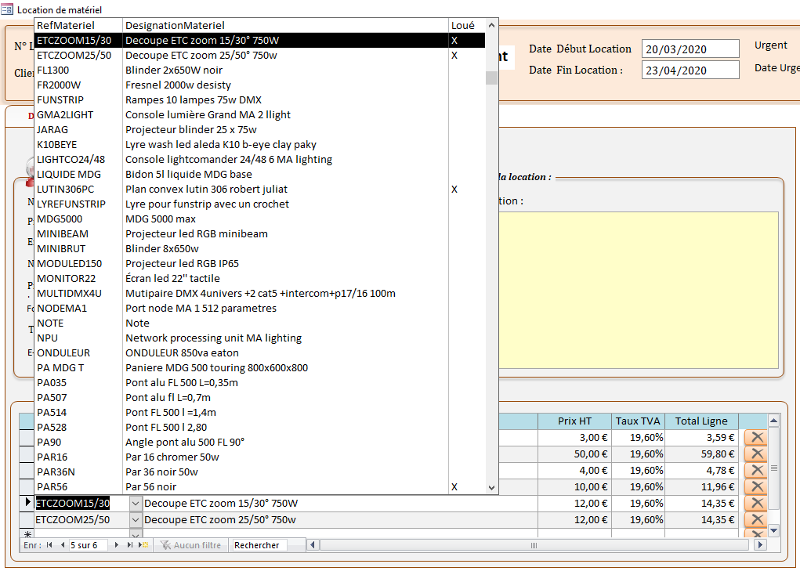
Task: Select LUTIN306PC Plan convex item
Action: pos(260,189)
